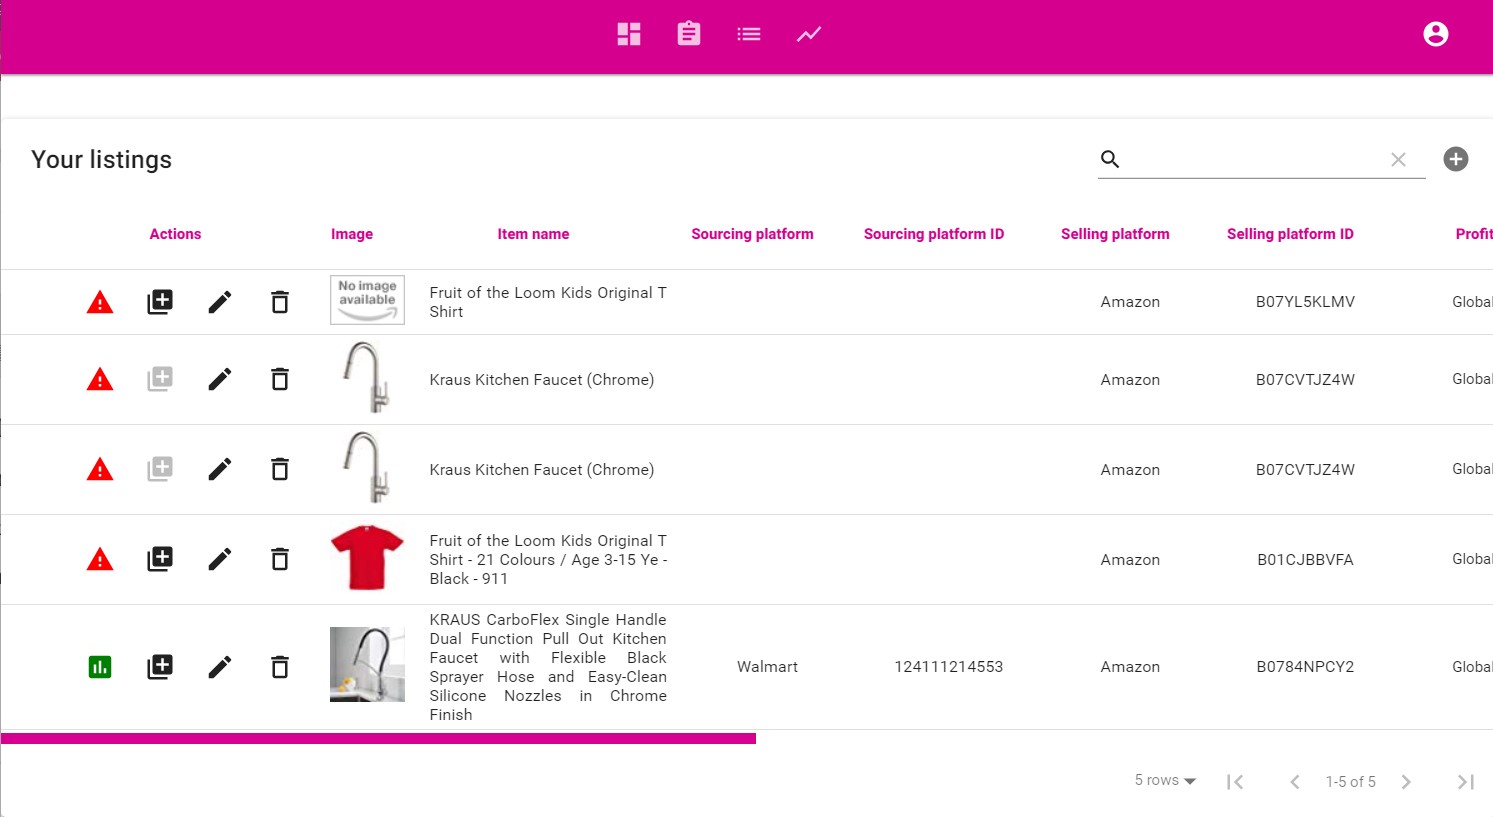Viewport: 1493px width, 817px height.
Task: Click item name 'Fruit of the Loom Kids Original T Shirt'
Action: click(548, 302)
